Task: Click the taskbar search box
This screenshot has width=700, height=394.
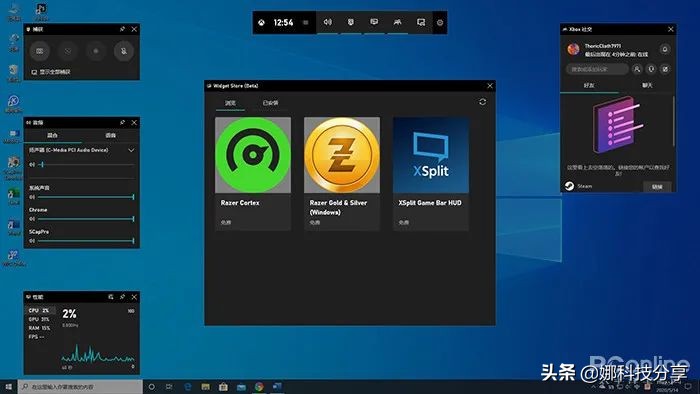Action: [80, 387]
